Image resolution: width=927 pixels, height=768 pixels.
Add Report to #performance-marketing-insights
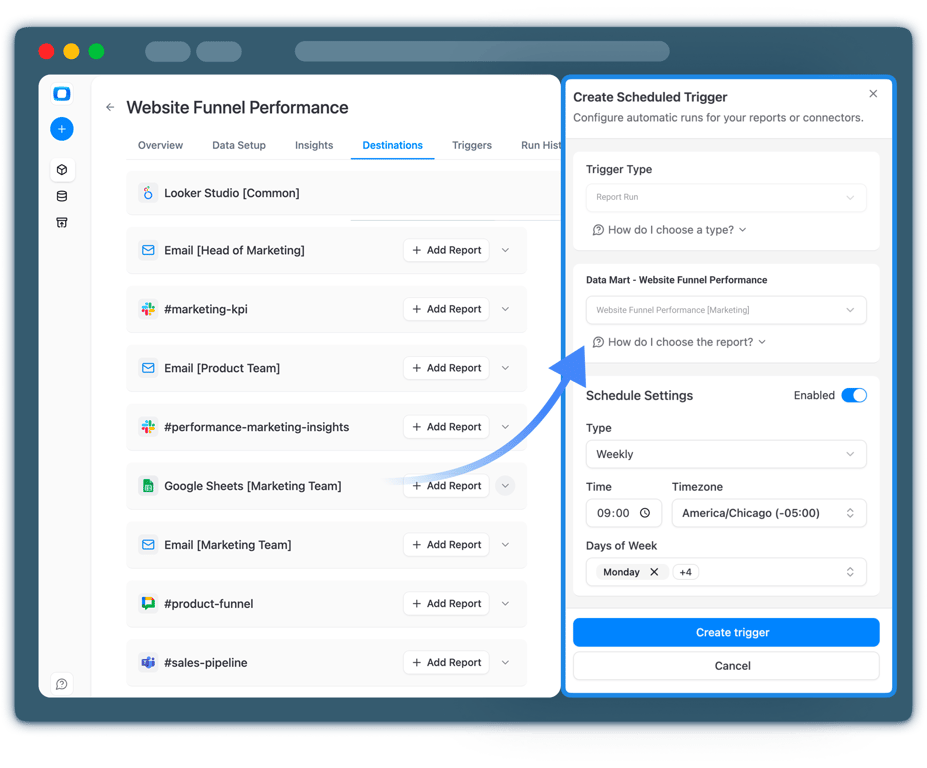446,427
